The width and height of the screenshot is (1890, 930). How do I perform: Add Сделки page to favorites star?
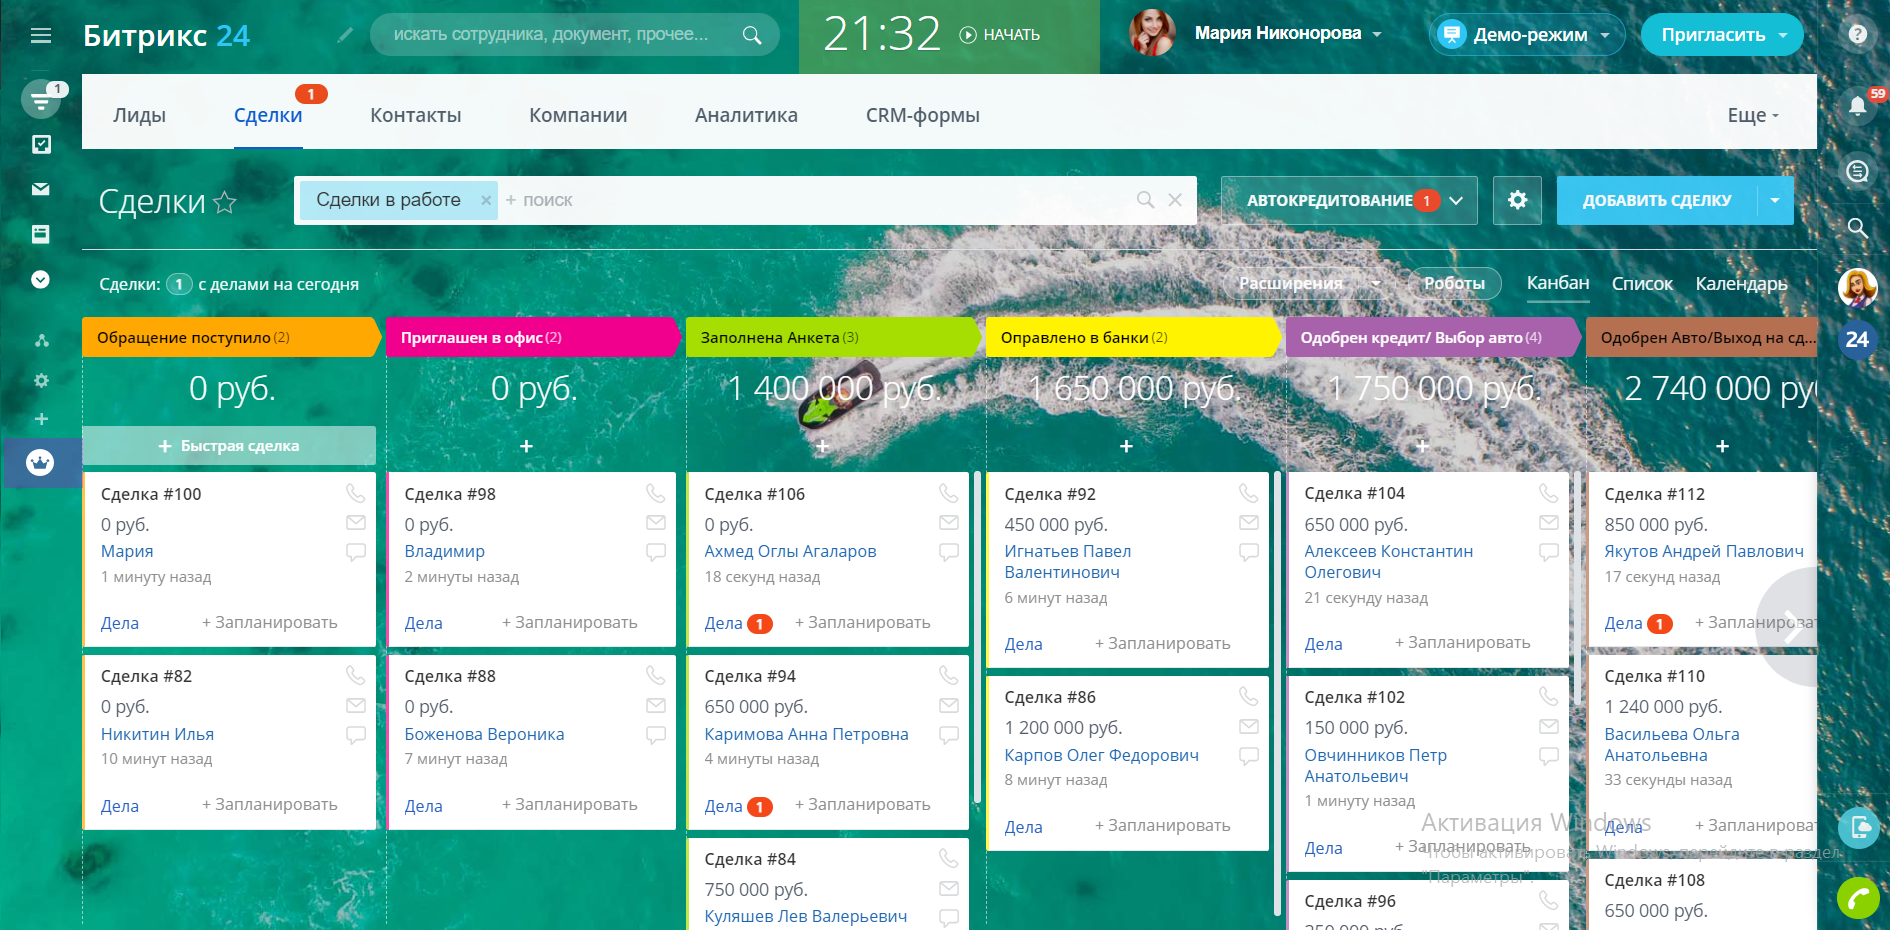click(226, 202)
